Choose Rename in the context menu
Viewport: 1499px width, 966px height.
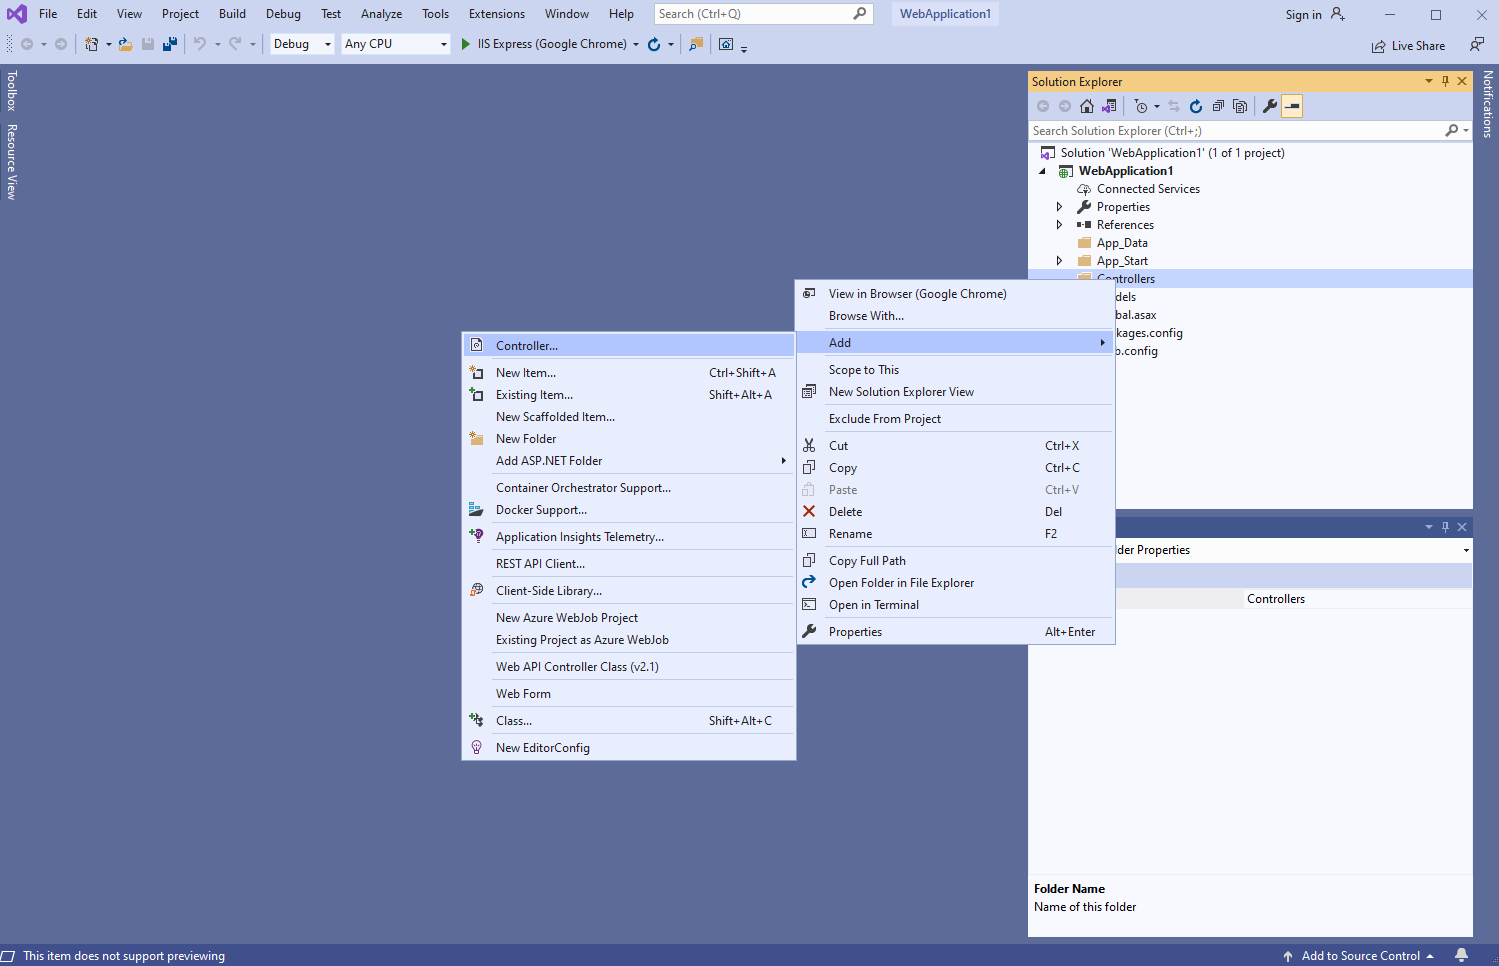(x=850, y=534)
